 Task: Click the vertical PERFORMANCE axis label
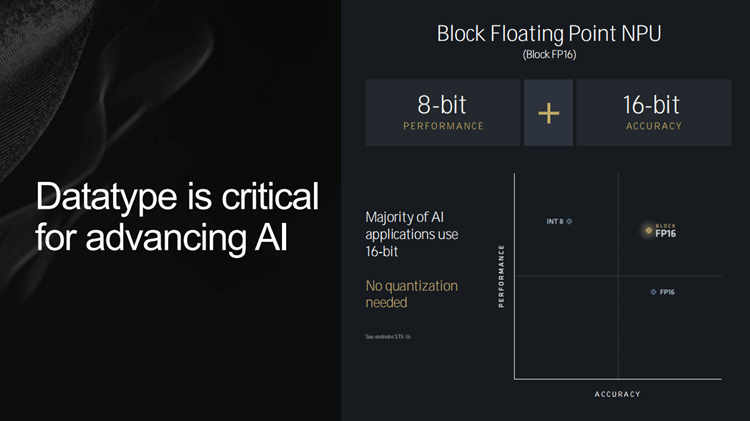click(501, 276)
